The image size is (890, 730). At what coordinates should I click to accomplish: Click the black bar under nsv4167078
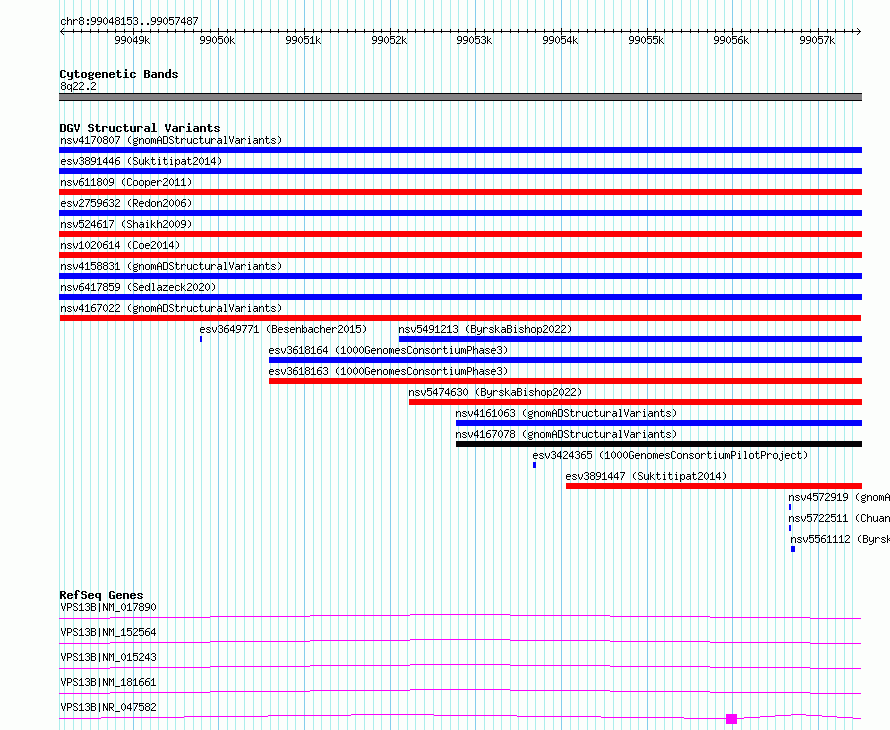(x=659, y=444)
